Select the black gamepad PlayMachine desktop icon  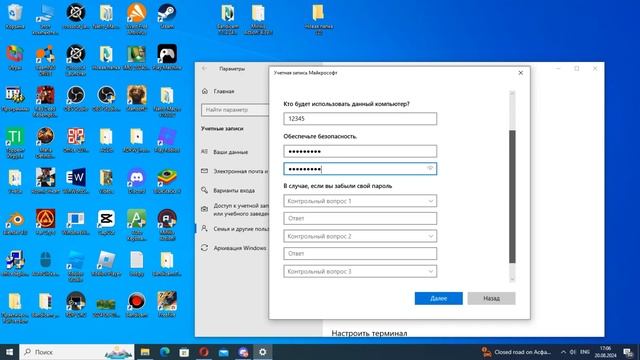[x=167, y=58]
